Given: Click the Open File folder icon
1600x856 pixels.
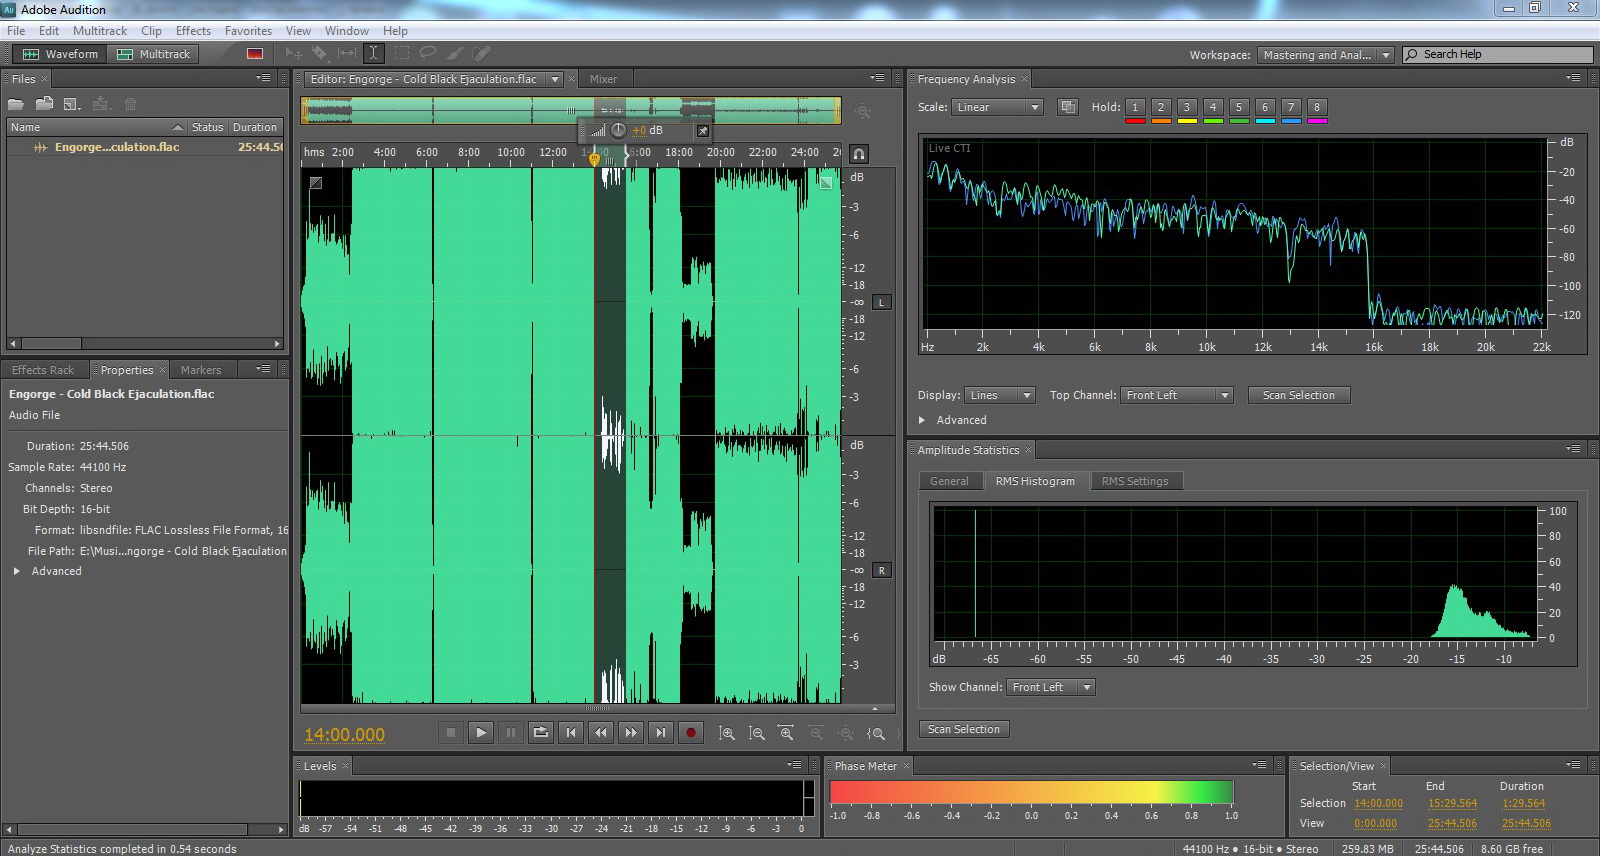Looking at the screenshot, I should pos(16,104).
